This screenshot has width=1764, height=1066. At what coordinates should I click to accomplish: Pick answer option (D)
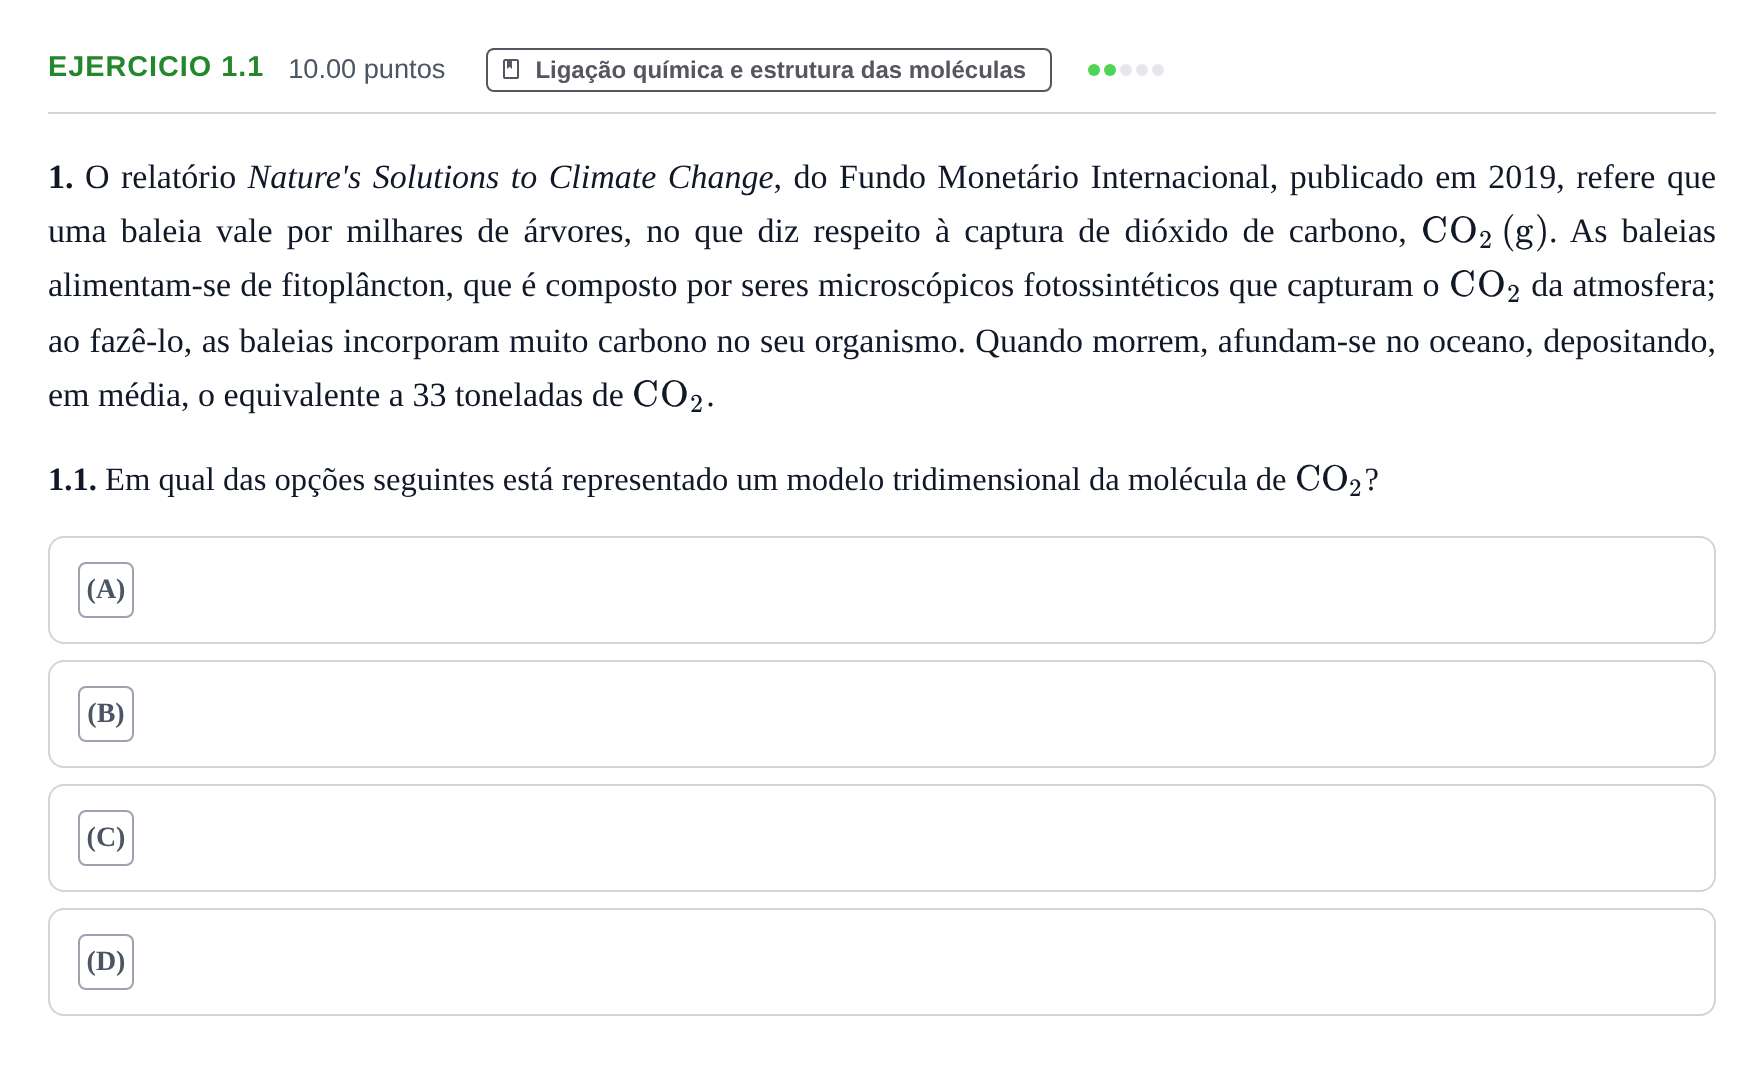coord(881,962)
